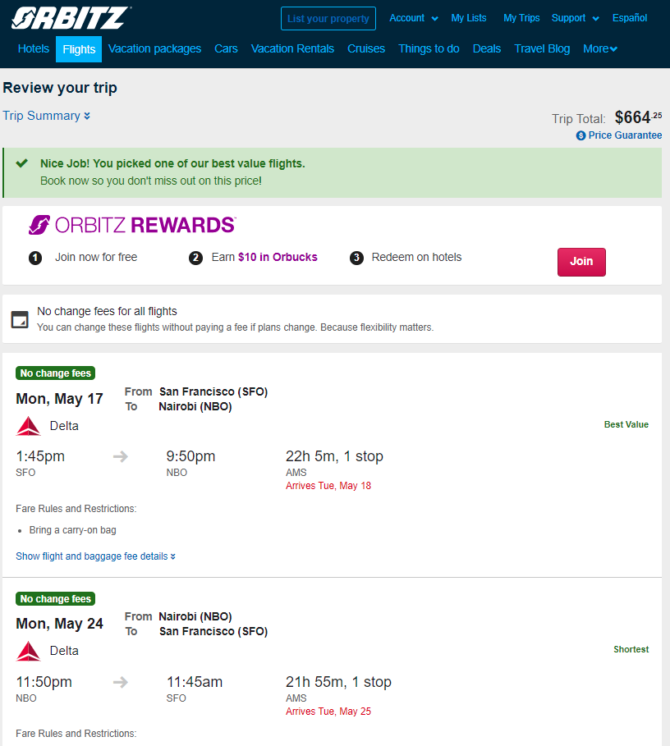The height and width of the screenshot is (746, 670).
Task: Switch the site language to Español
Action: (x=630, y=18)
